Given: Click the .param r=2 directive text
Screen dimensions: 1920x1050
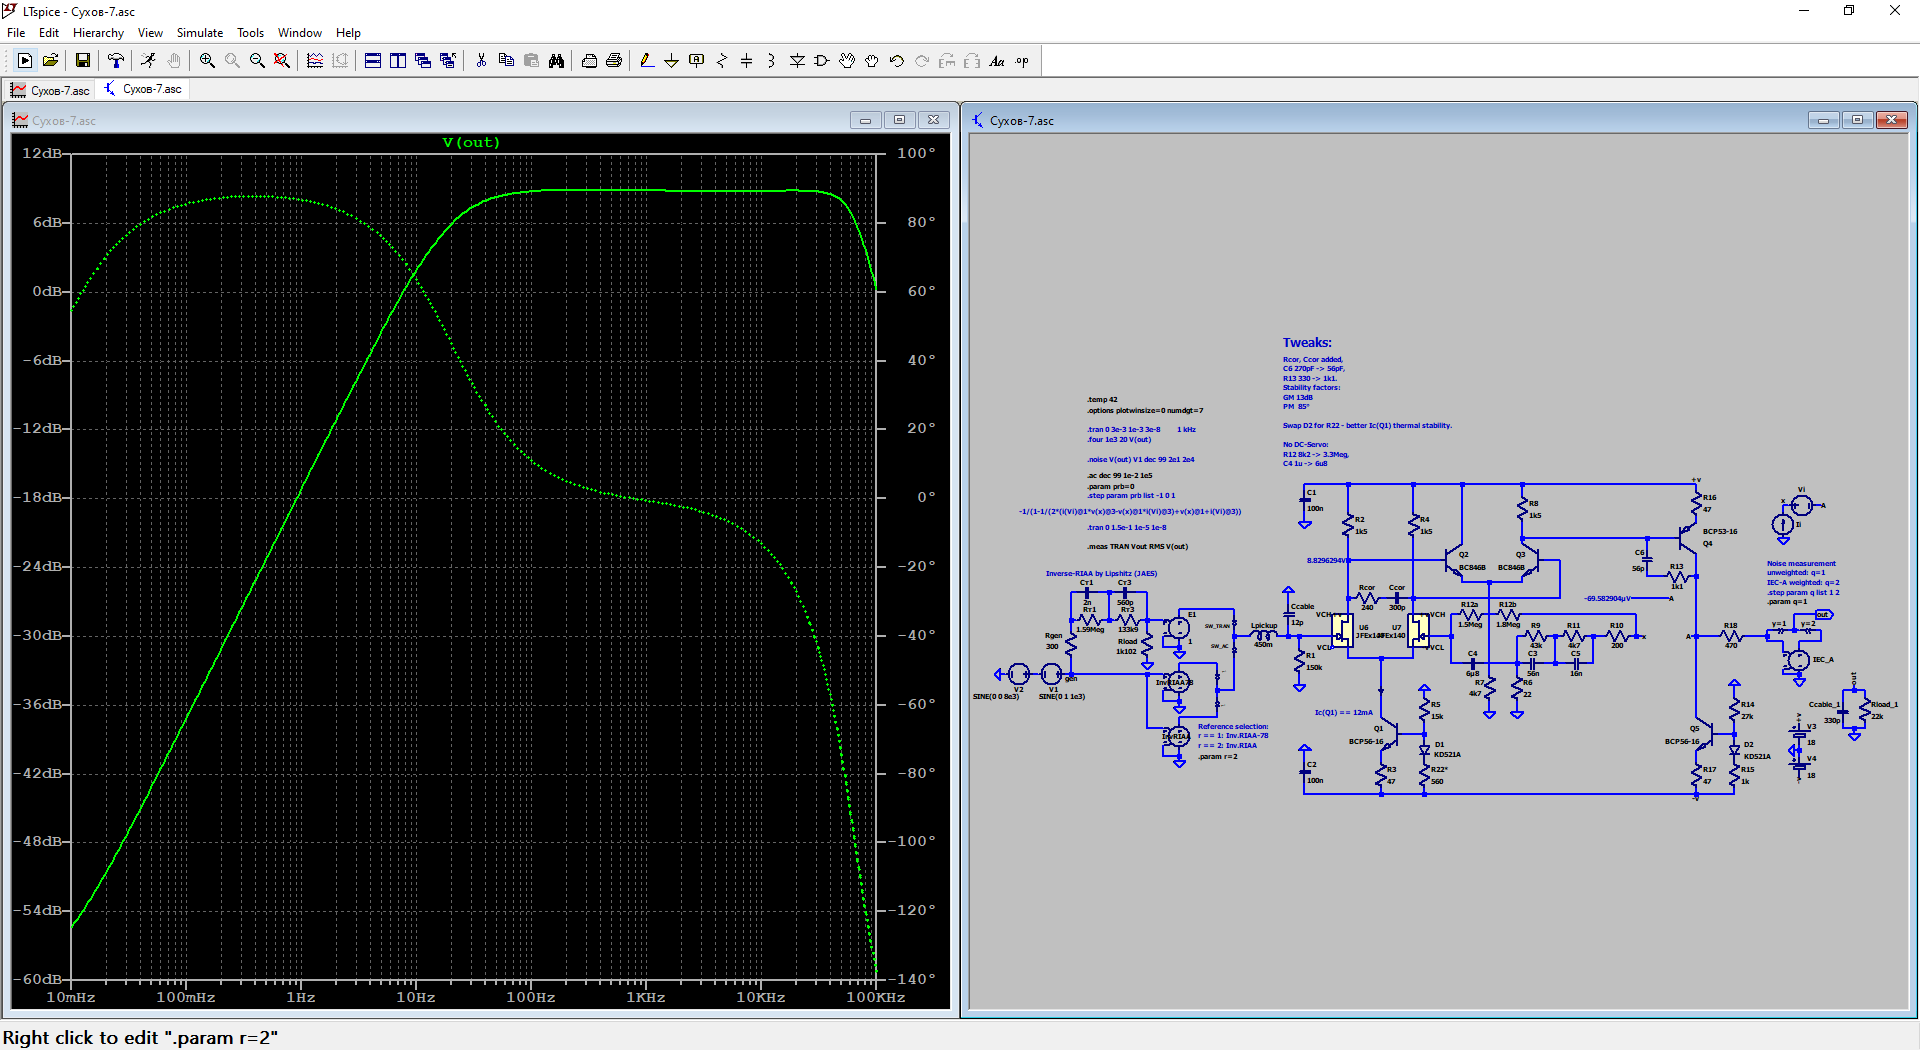Looking at the screenshot, I should click(1218, 757).
